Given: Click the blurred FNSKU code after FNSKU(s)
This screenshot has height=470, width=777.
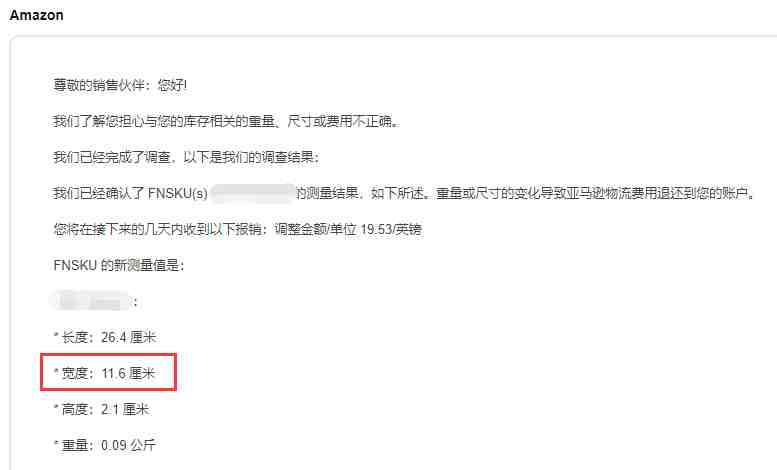Looking at the screenshot, I should [253, 193].
